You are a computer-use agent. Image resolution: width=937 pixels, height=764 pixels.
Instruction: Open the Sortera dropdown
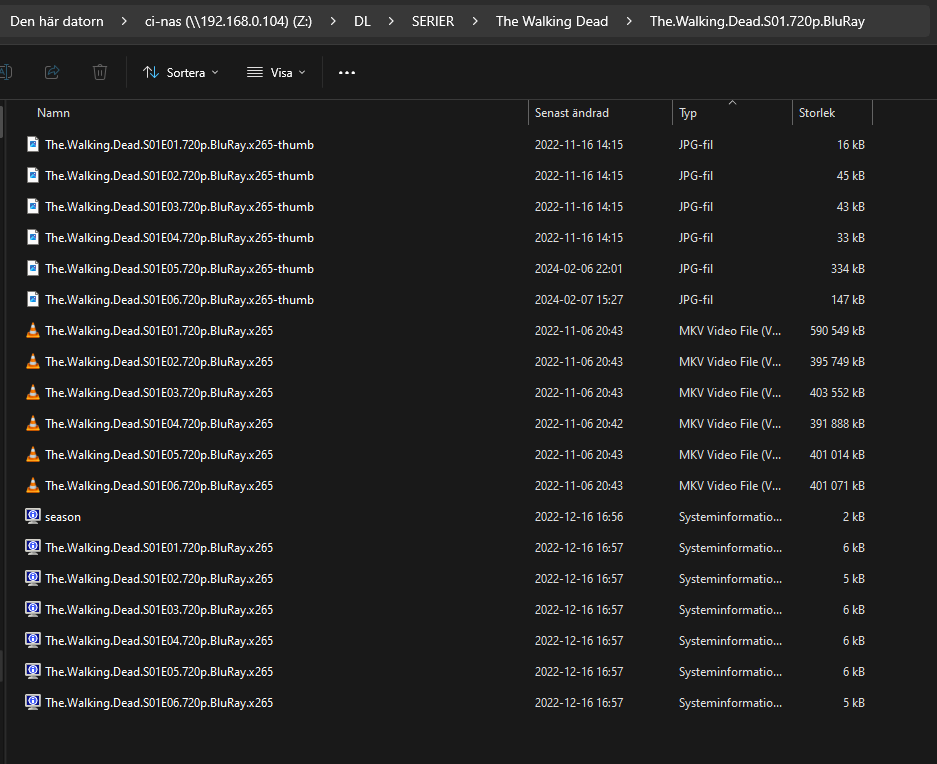coord(180,72)
